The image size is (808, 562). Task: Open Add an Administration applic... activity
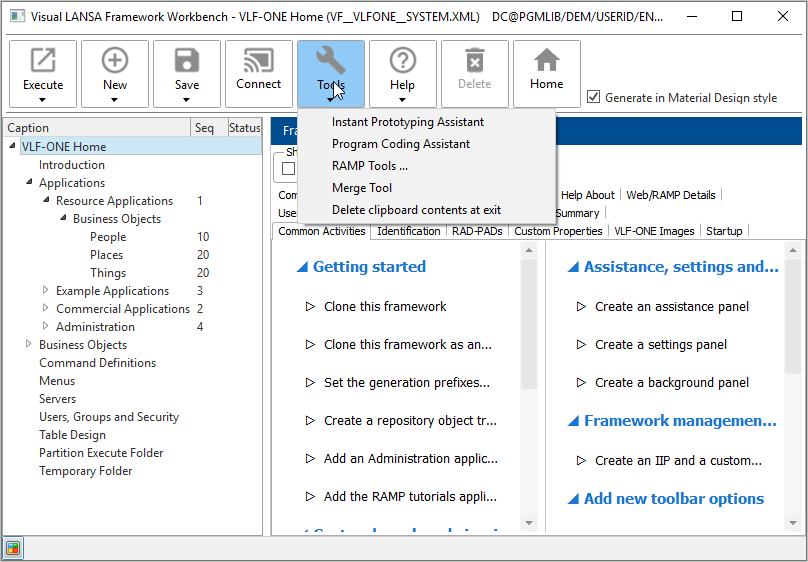tap(411, 458)
